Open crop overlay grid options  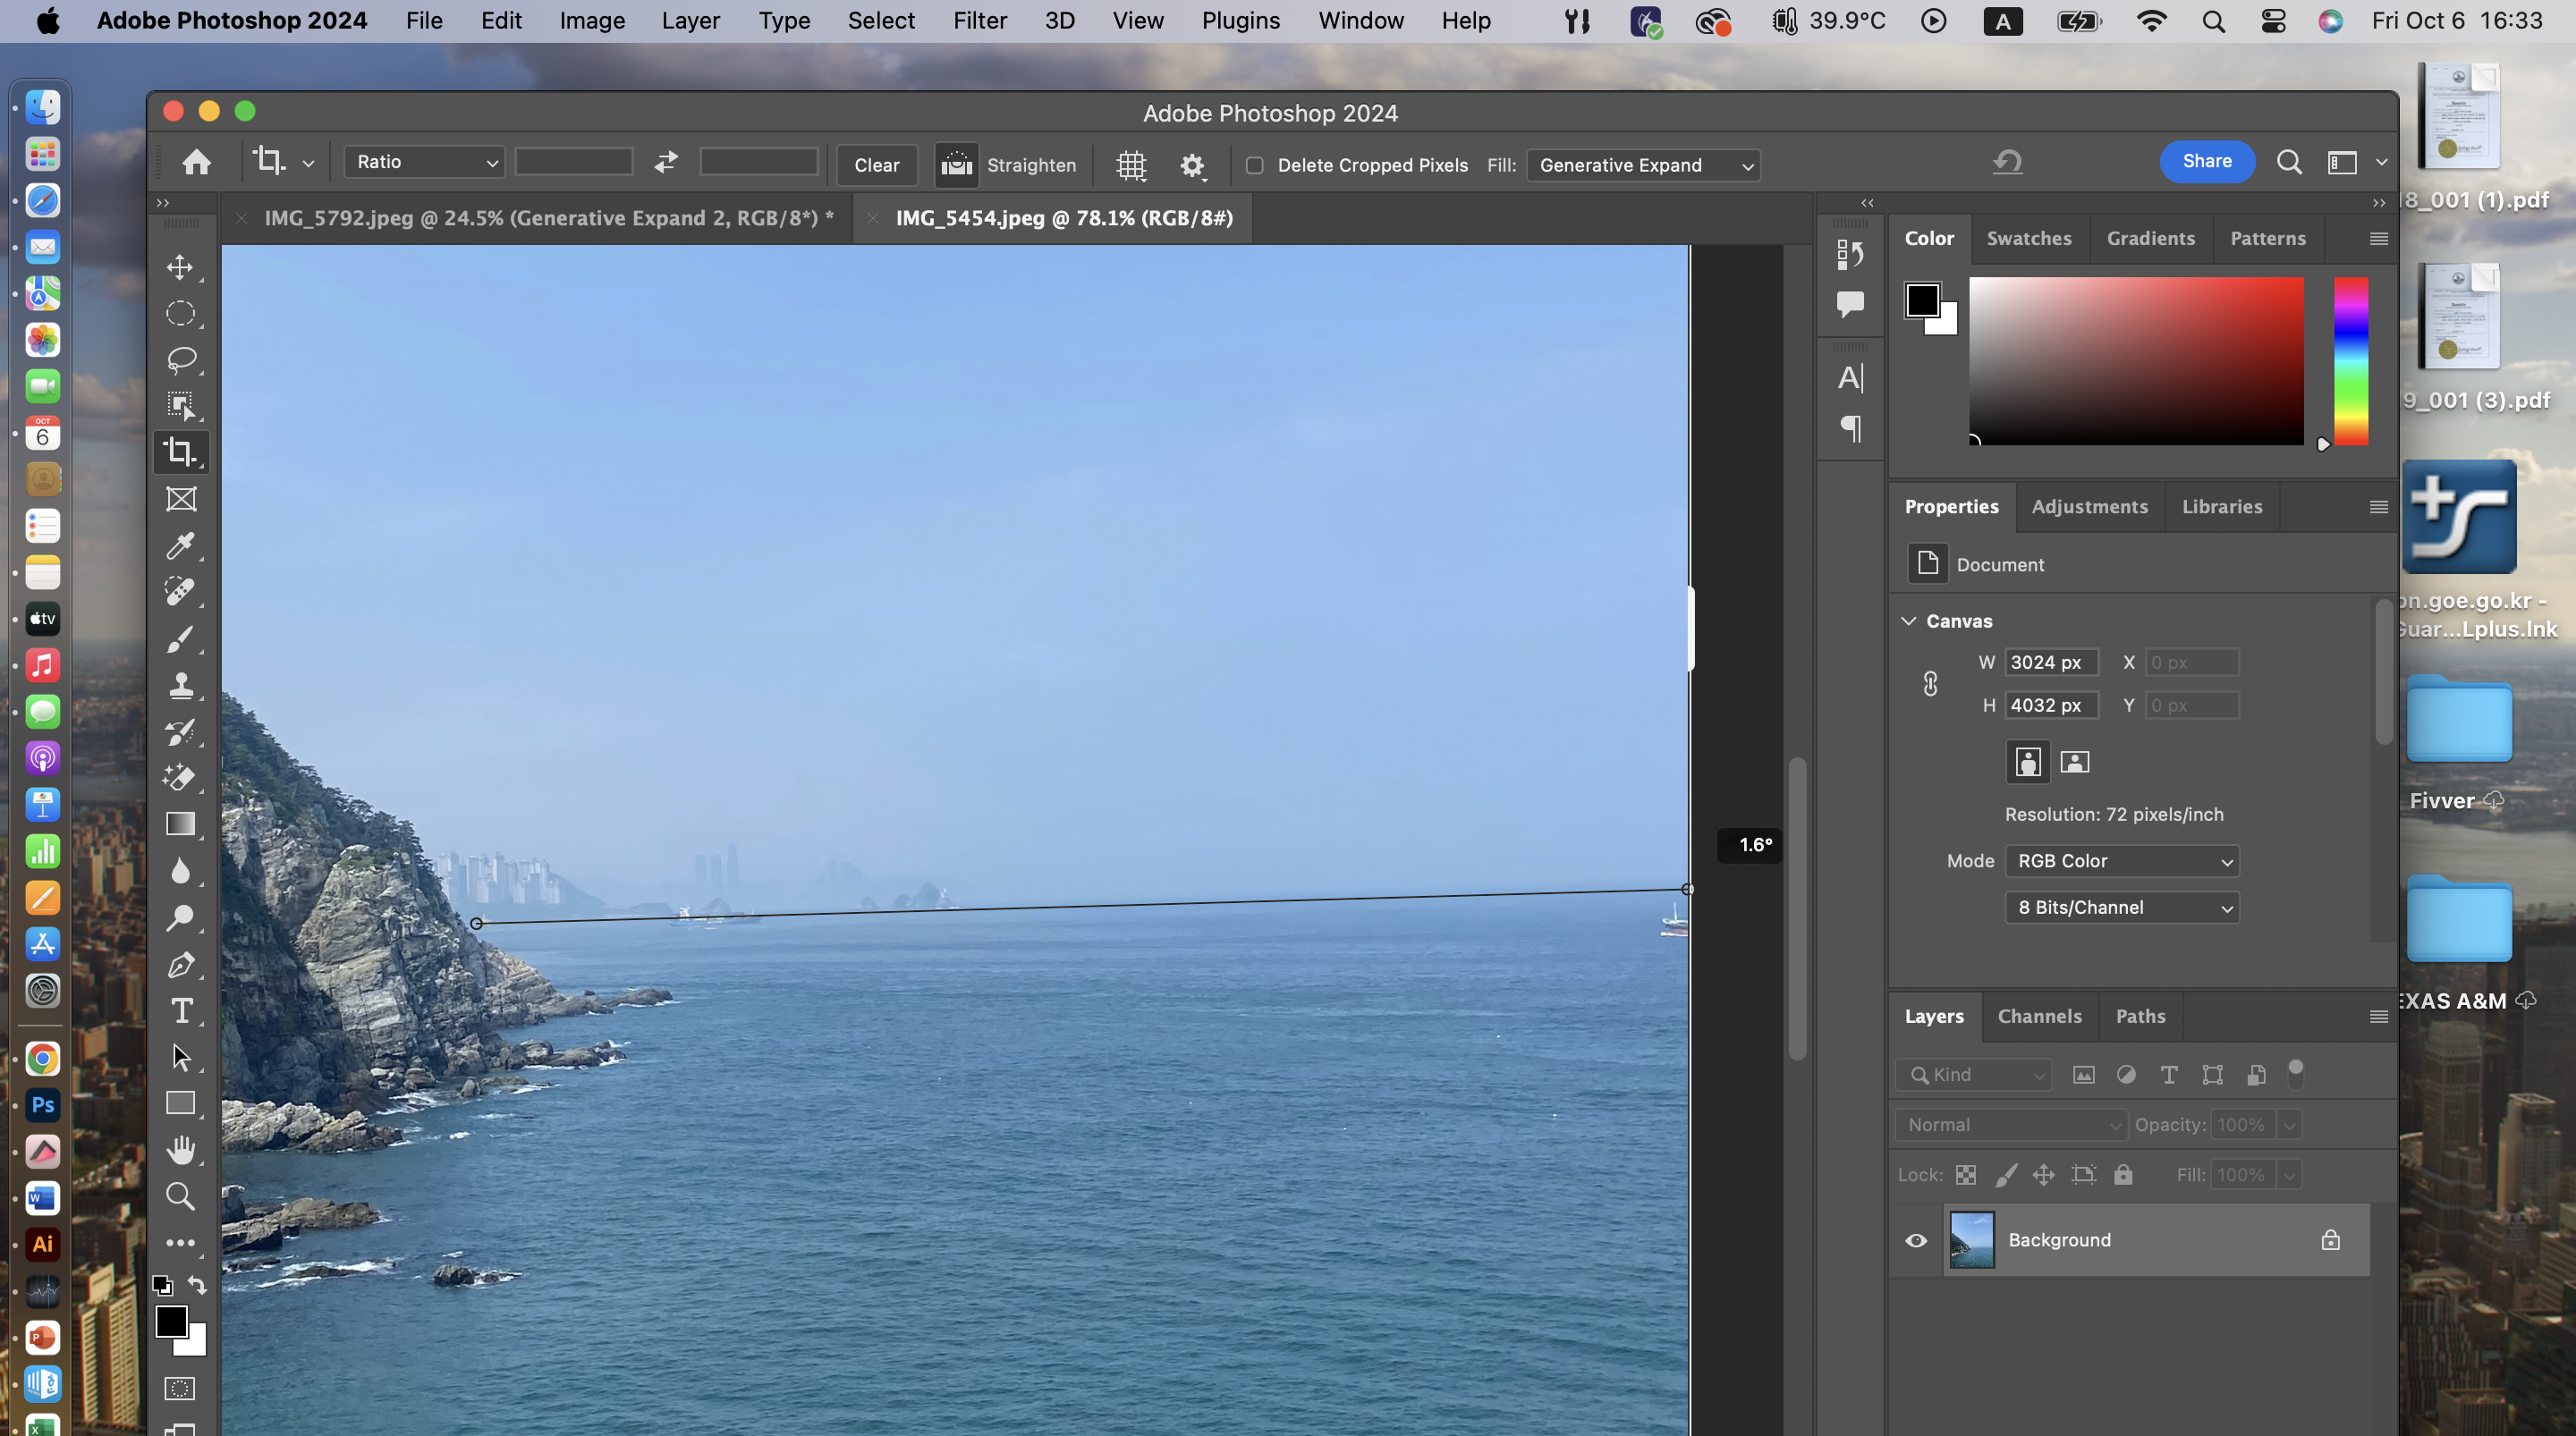tap(1131, 165)
